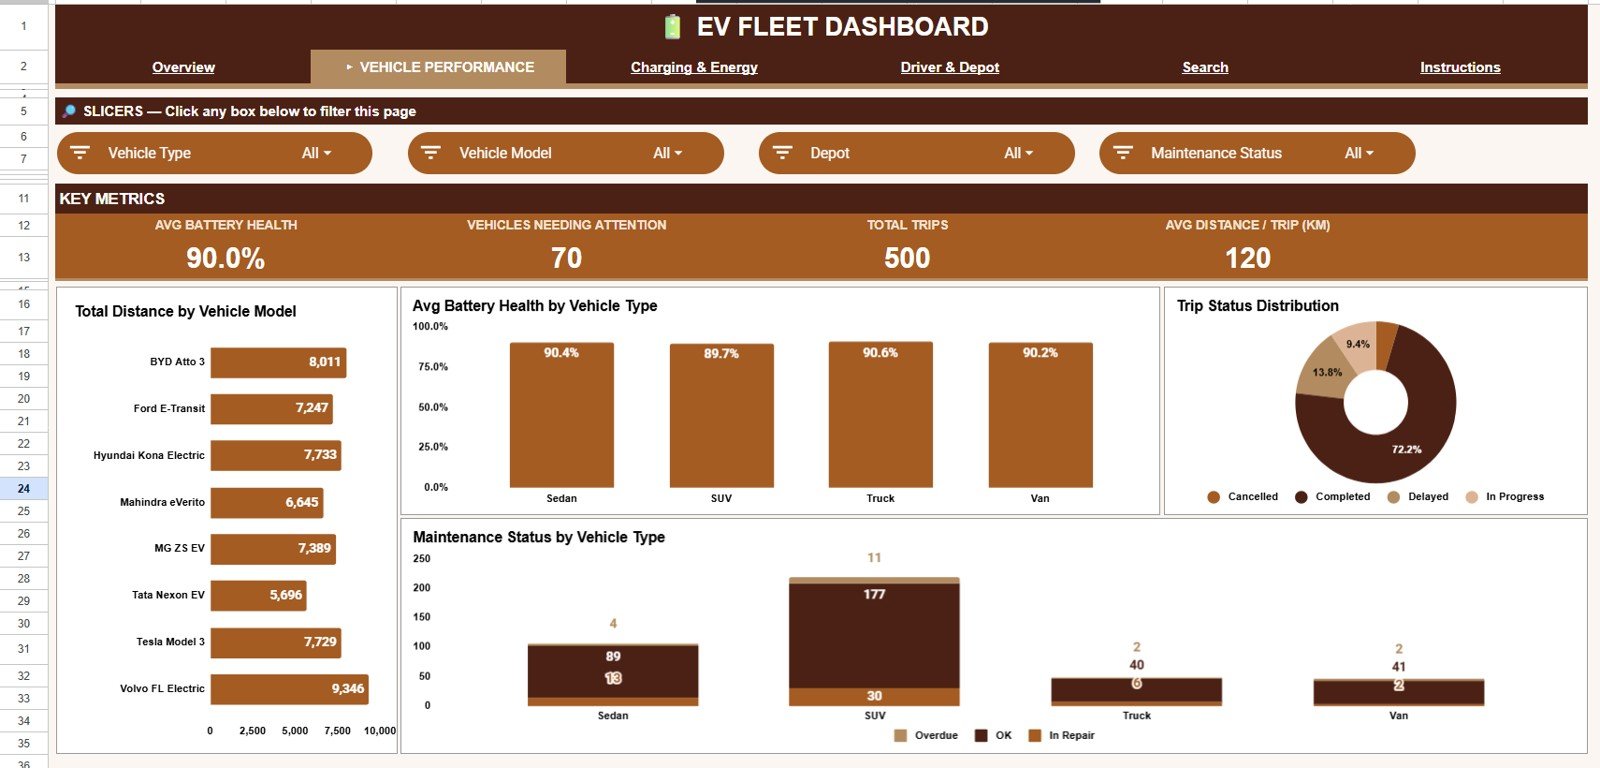
Task: Open the Driver & Depot page link
Action: pos(950,67)
